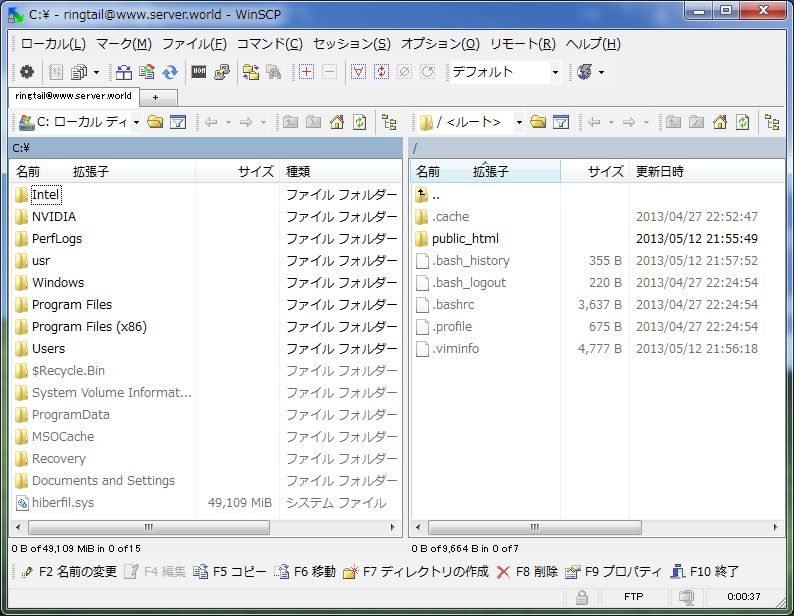Click F7 ディレクトリの作成 button

point(416,572)
